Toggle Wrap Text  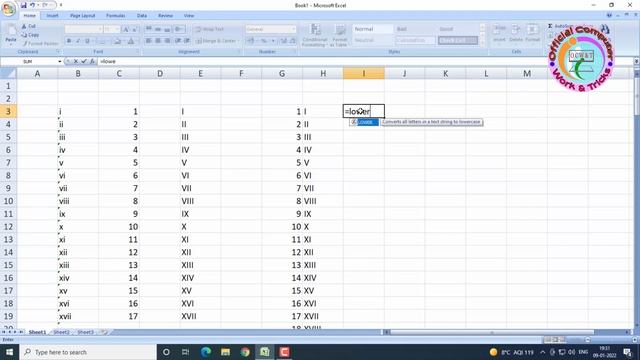pyautogui.click(x=209, y=29)
